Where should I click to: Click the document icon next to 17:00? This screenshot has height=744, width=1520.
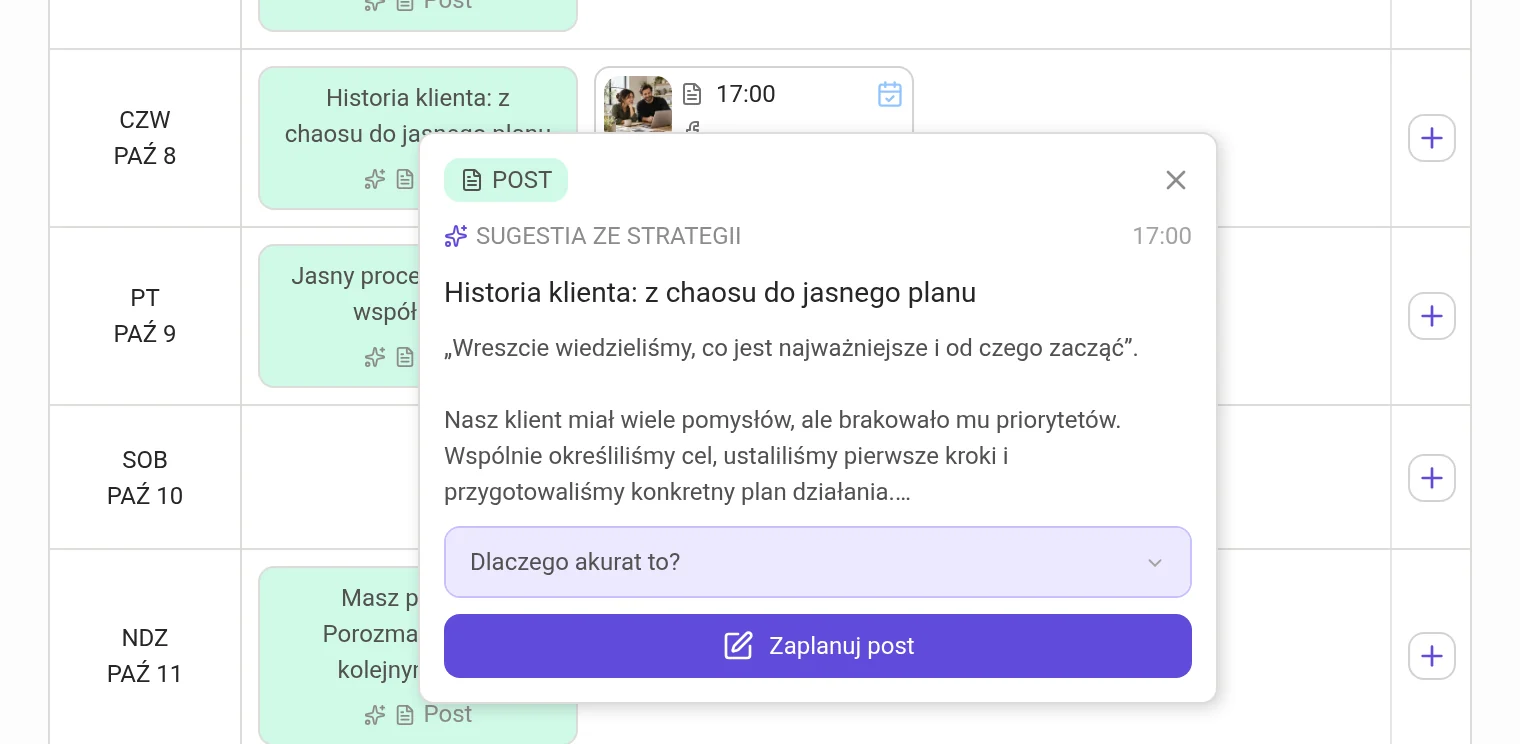coord(692,94)
